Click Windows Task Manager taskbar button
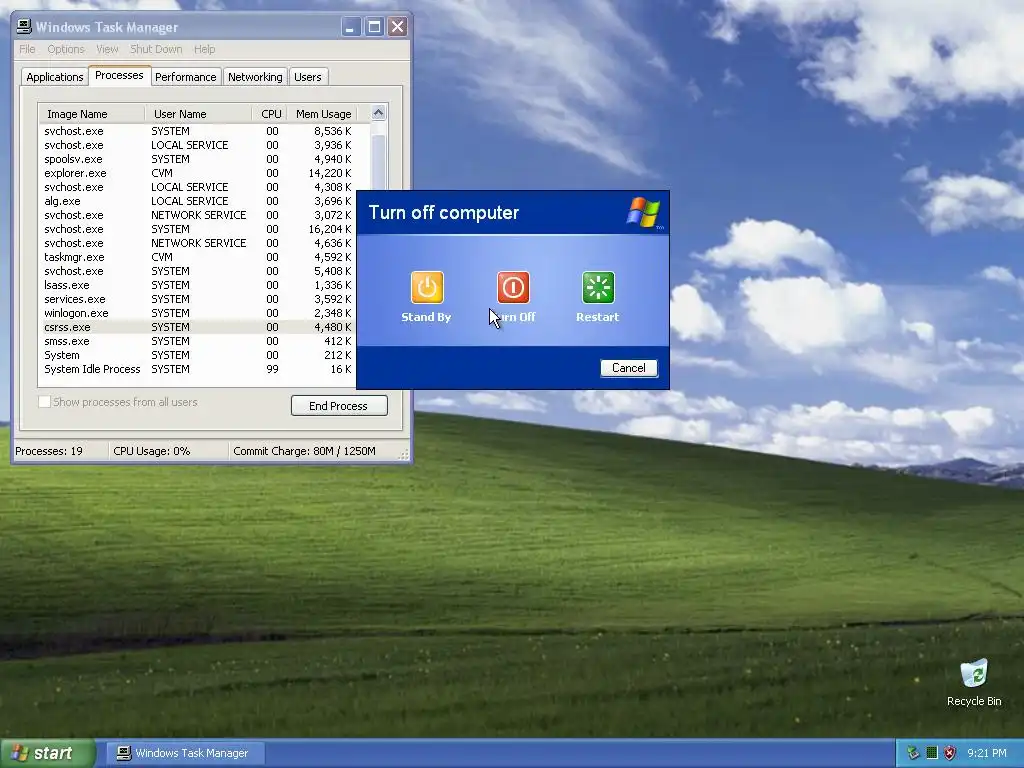This screenshot has width=1024, height=768. click(x=185, y=753)
